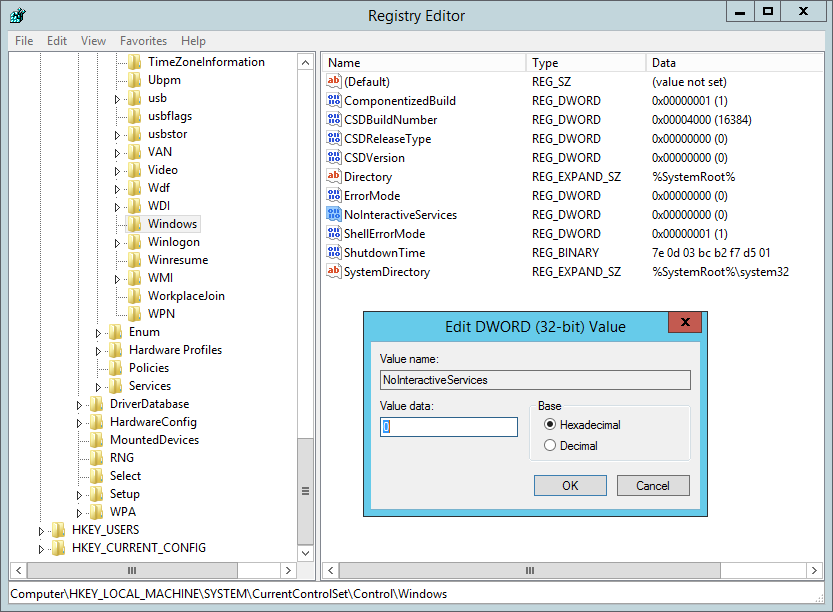Click the HKEY_USERS folder icon
Image resolution: width=833 pixels, height=612 pixels.
(x=58, y=530)
